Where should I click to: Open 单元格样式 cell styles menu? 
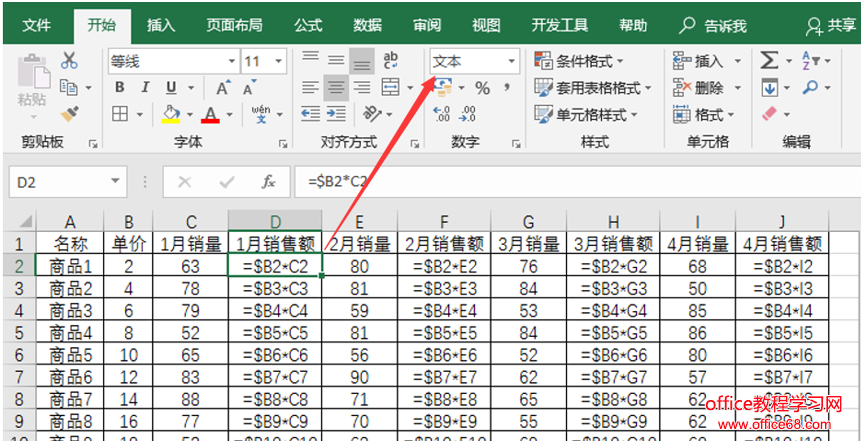click(x=586, y=114)
